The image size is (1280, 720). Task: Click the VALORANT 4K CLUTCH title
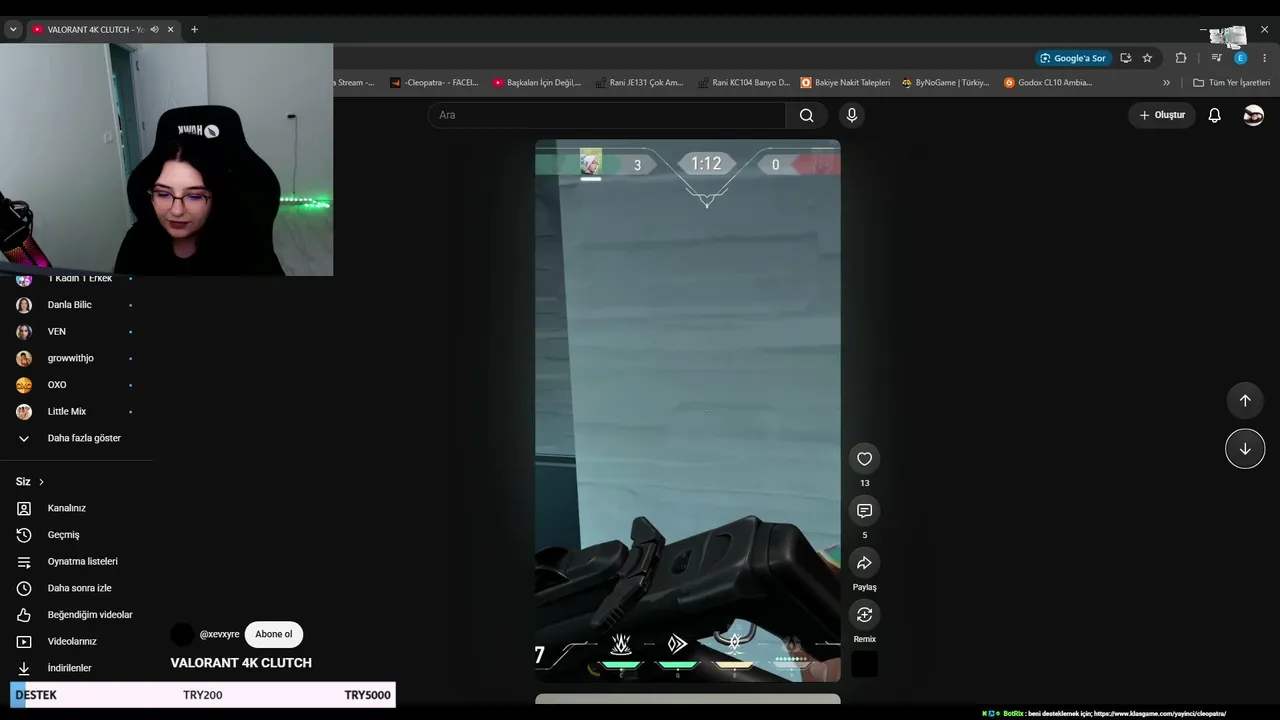241,663
